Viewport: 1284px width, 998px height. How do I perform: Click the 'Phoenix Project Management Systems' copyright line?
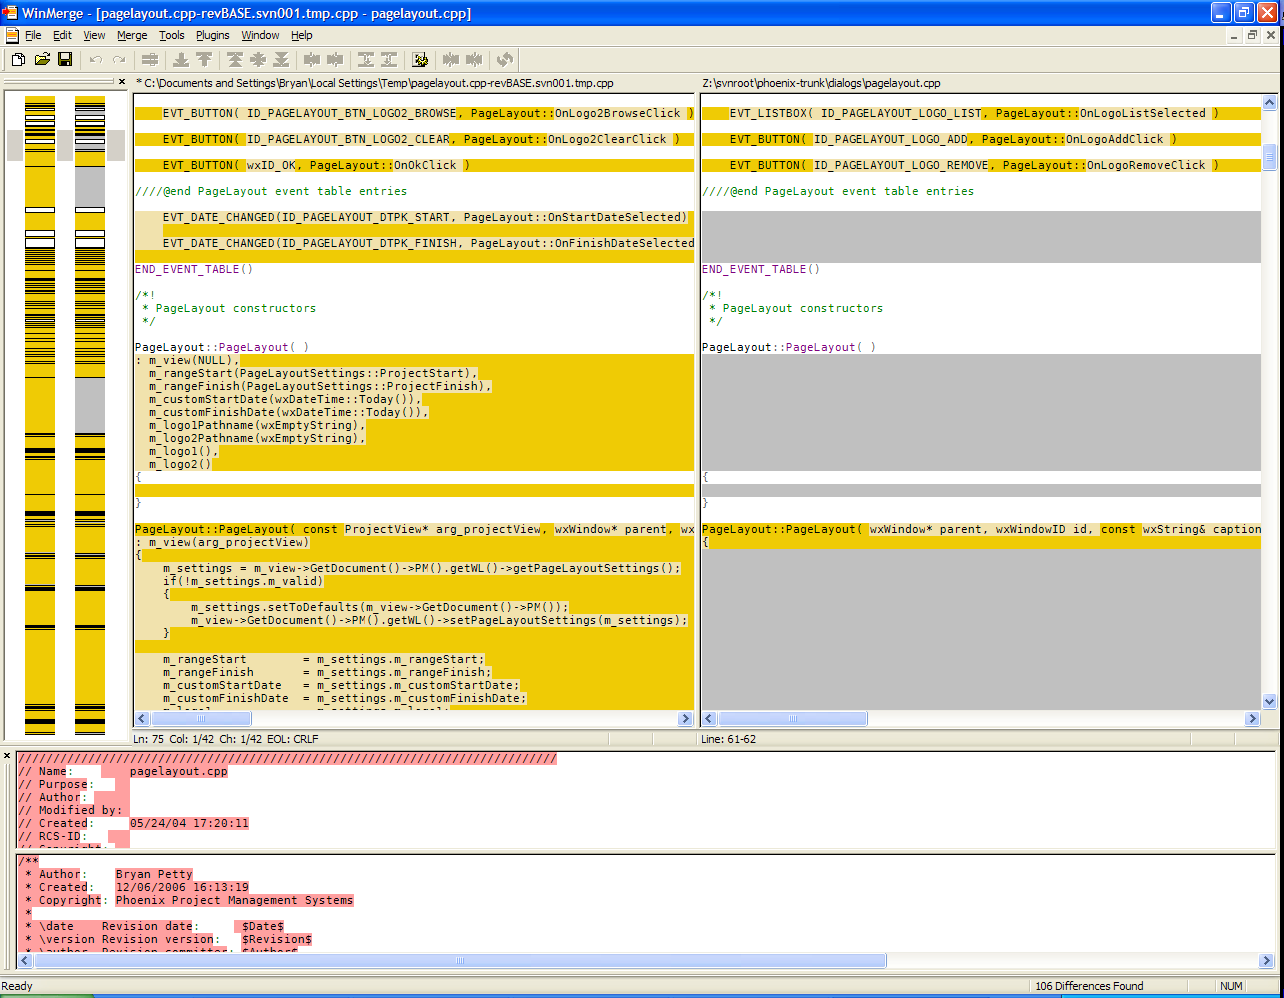(x=234, y=900)
